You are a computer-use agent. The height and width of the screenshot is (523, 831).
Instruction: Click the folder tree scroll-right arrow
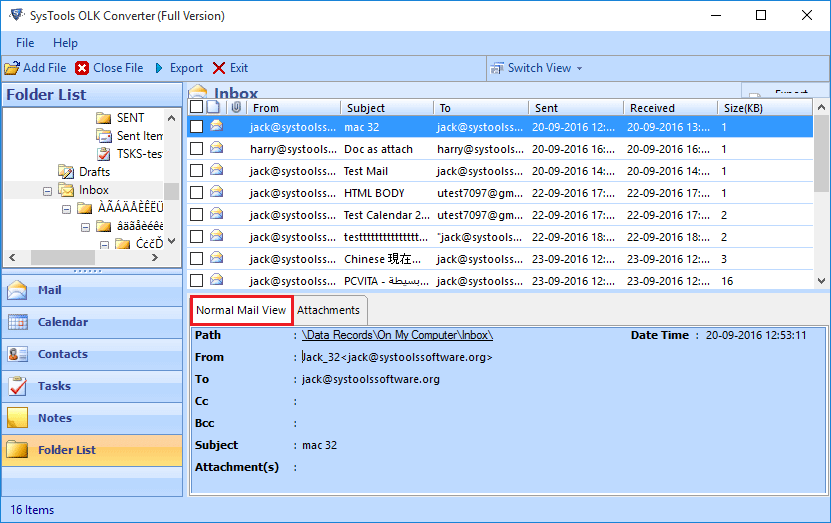click(x=155, y=258)
